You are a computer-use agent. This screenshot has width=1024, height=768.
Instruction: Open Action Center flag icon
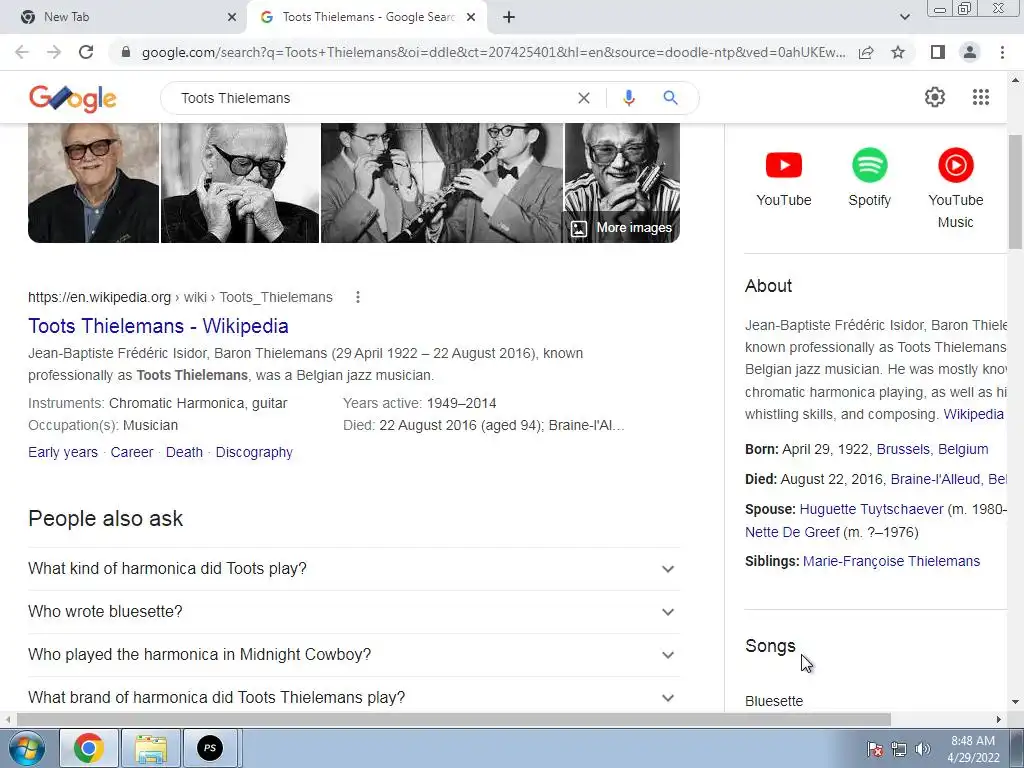coord(875,749)
